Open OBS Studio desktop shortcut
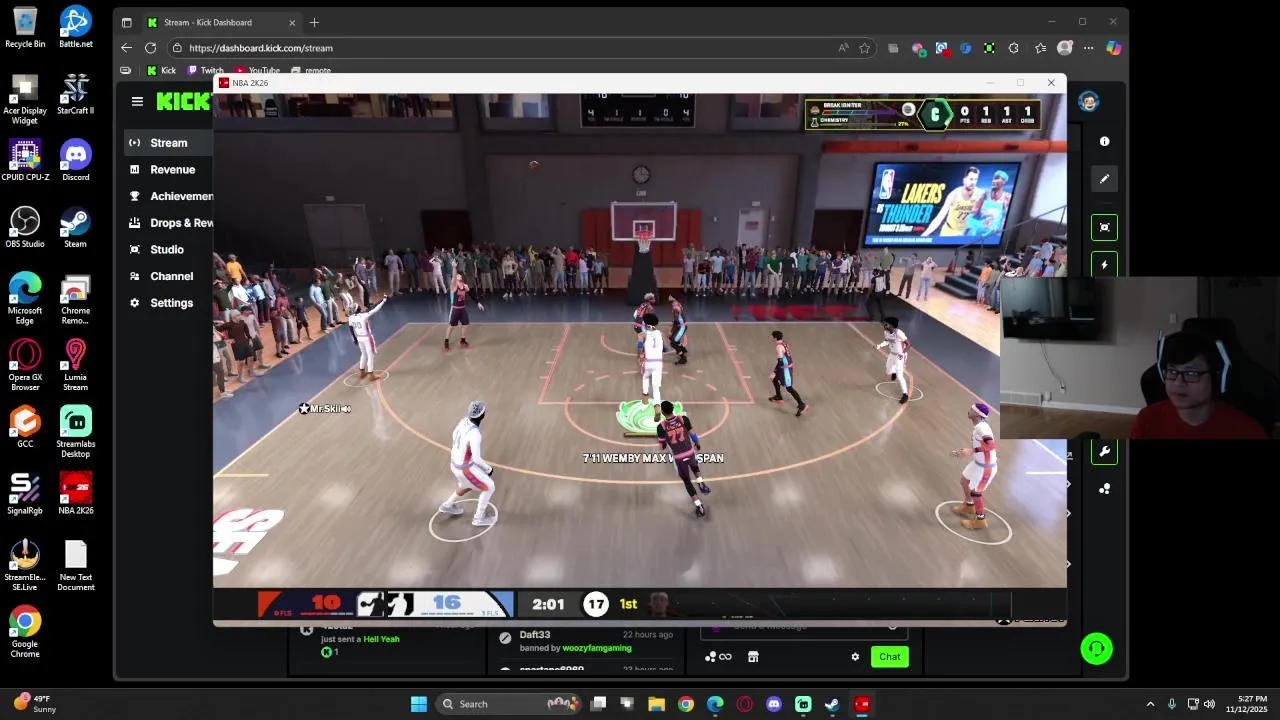This screenshot has width=1280, height=720. [25, 228]
